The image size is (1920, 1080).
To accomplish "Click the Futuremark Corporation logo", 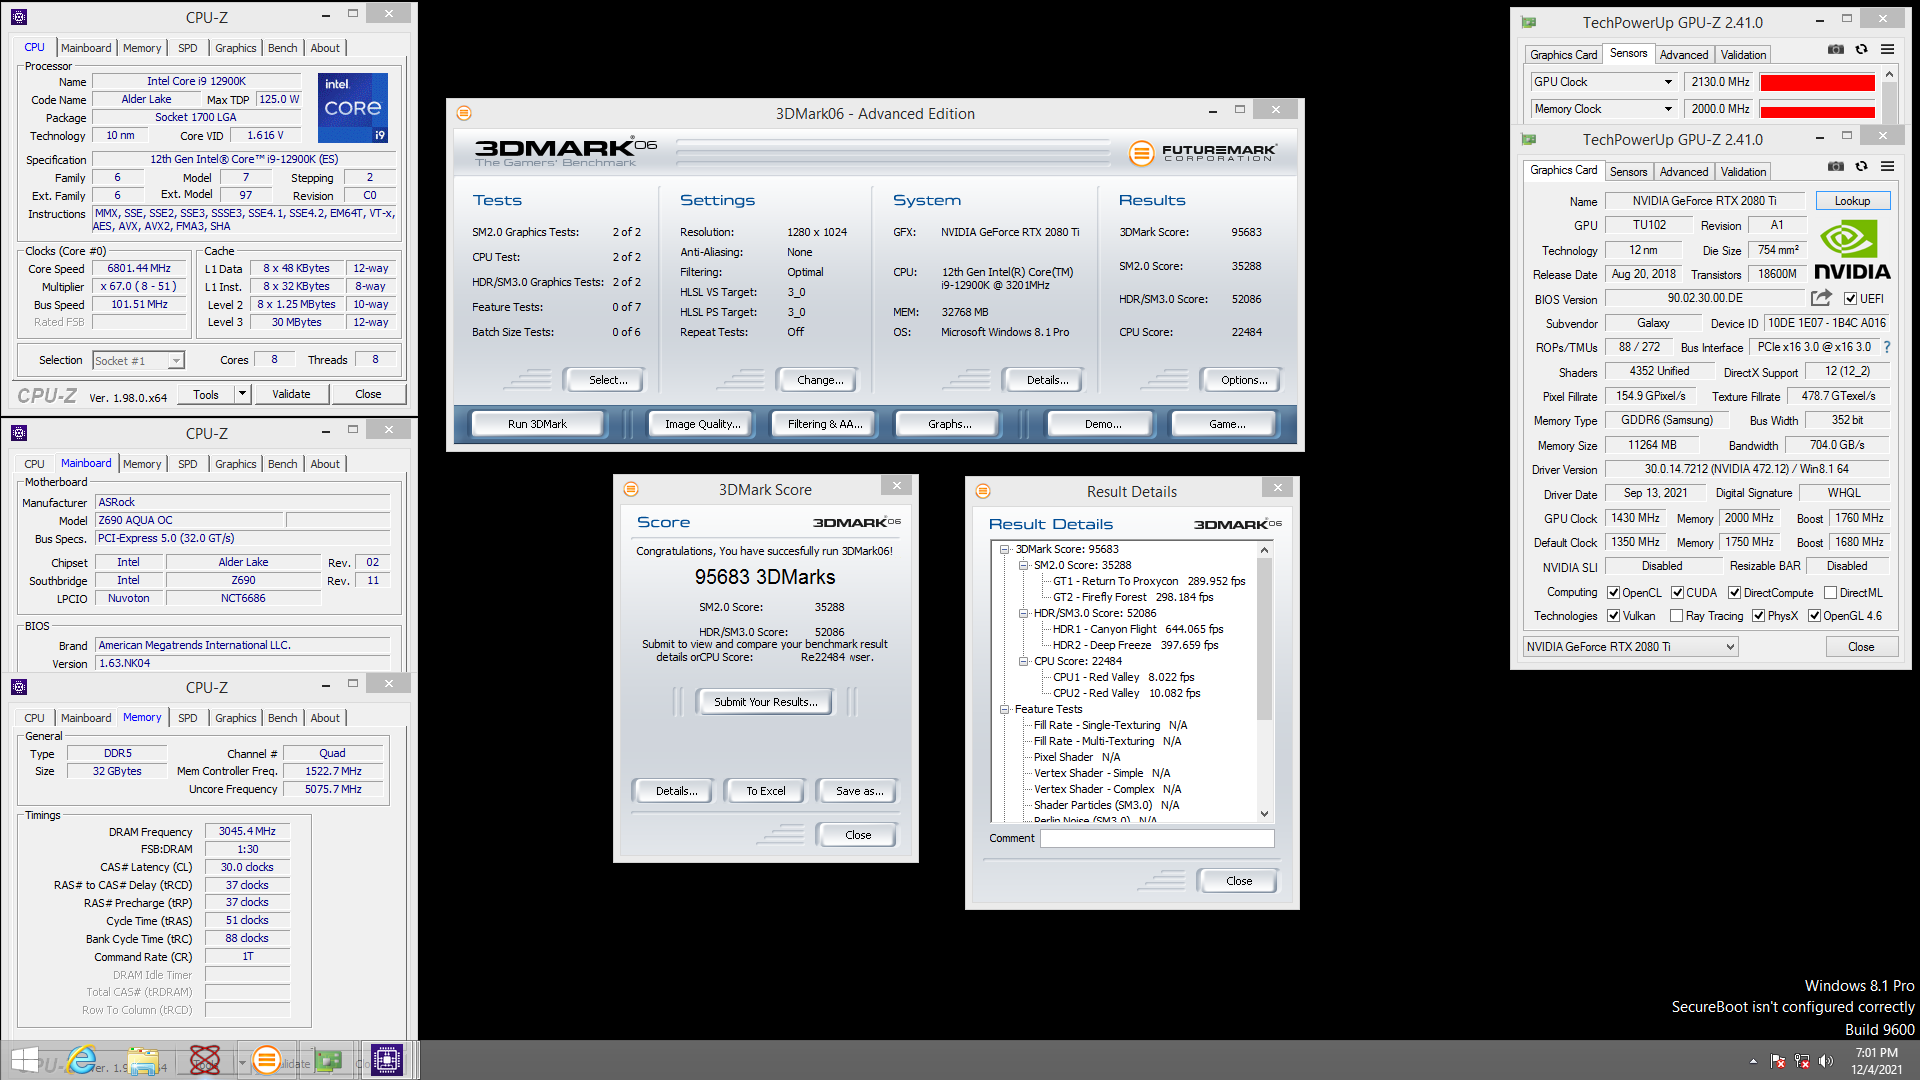I will [x=1202, y=153].
